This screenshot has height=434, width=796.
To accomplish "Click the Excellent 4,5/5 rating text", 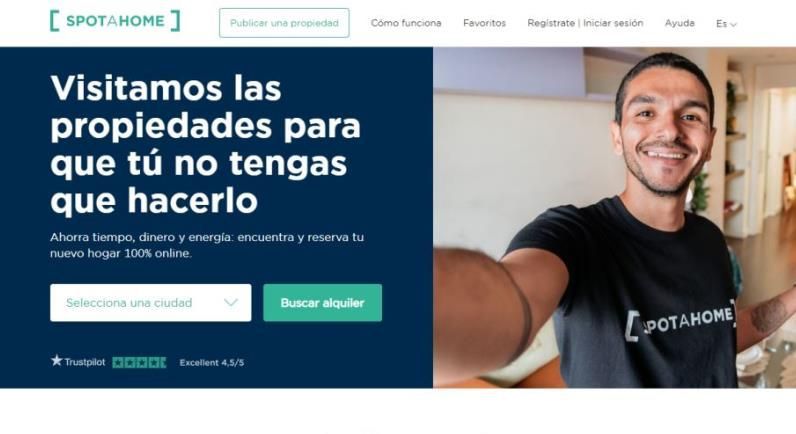I will click(212, 362).
